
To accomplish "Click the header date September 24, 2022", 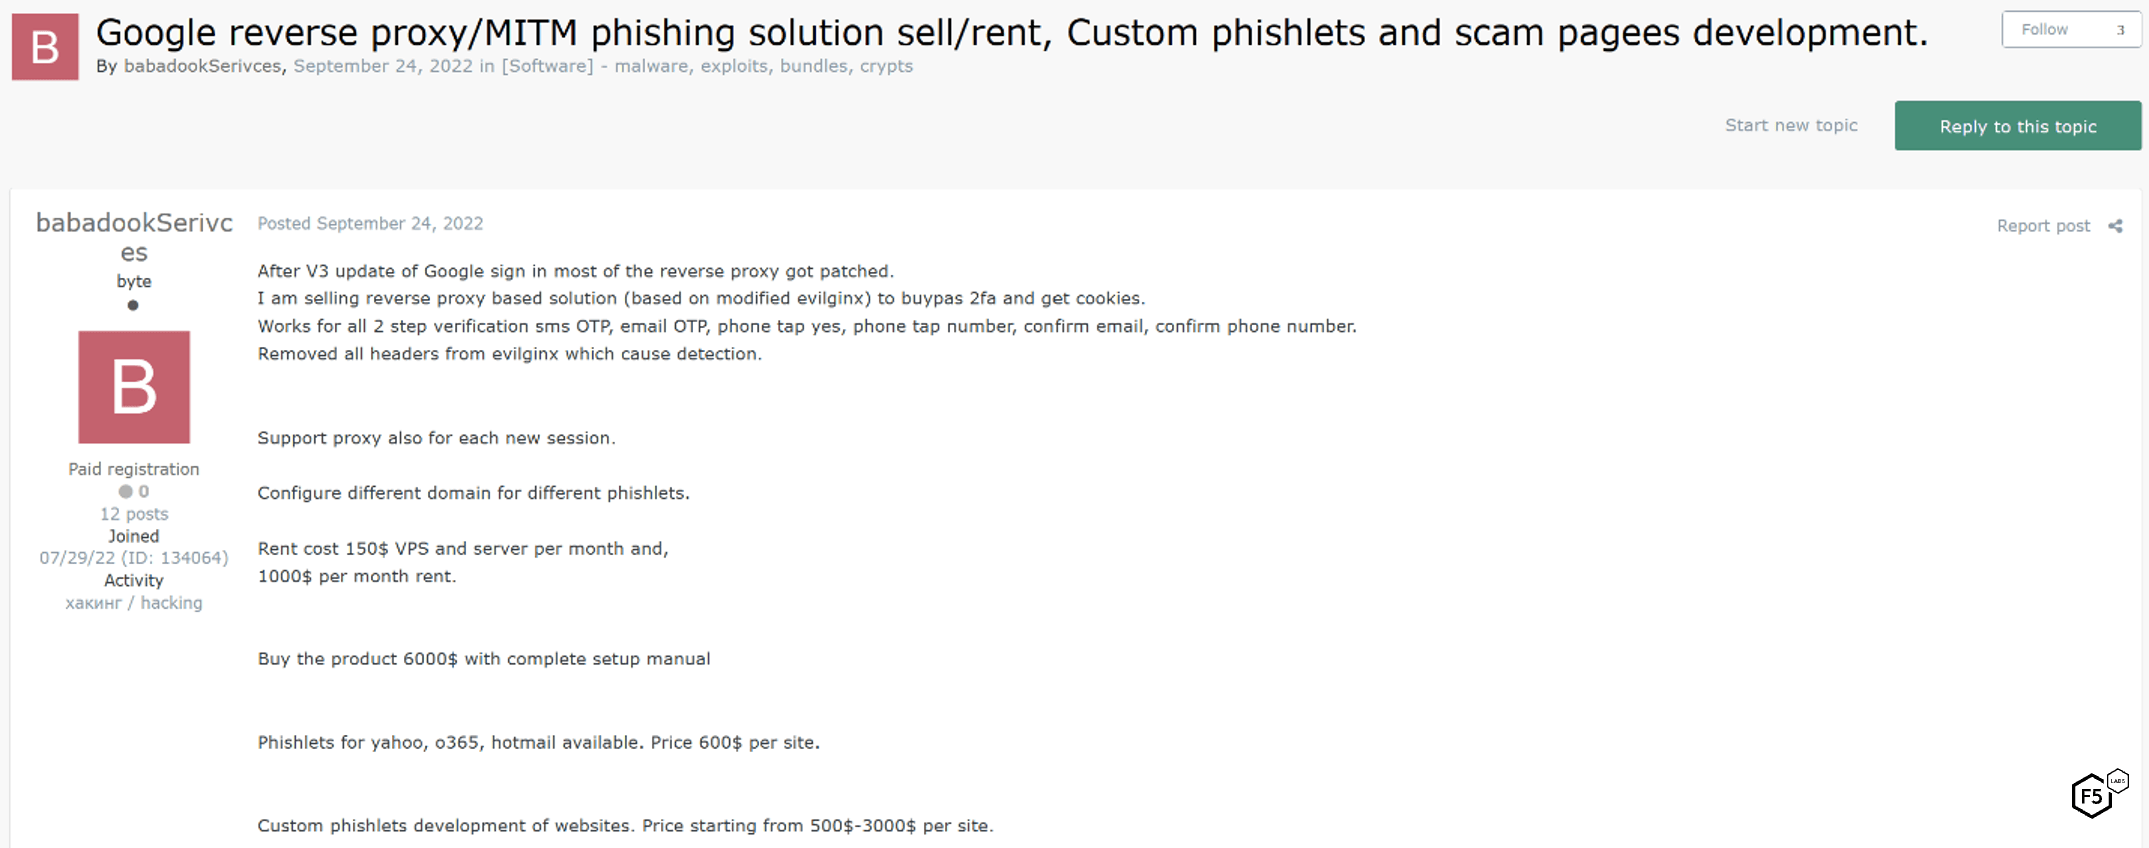I will (383, 66).
